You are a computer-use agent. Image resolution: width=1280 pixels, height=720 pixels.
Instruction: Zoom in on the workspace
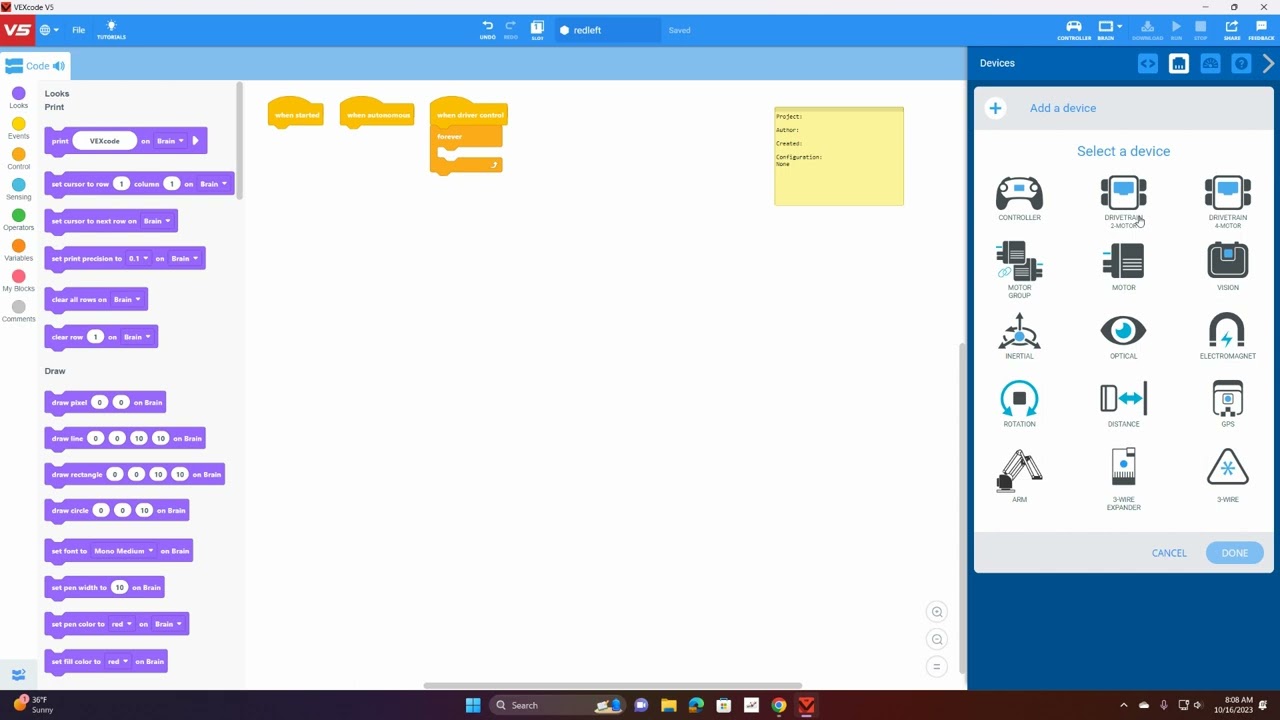tap(937, 612)
